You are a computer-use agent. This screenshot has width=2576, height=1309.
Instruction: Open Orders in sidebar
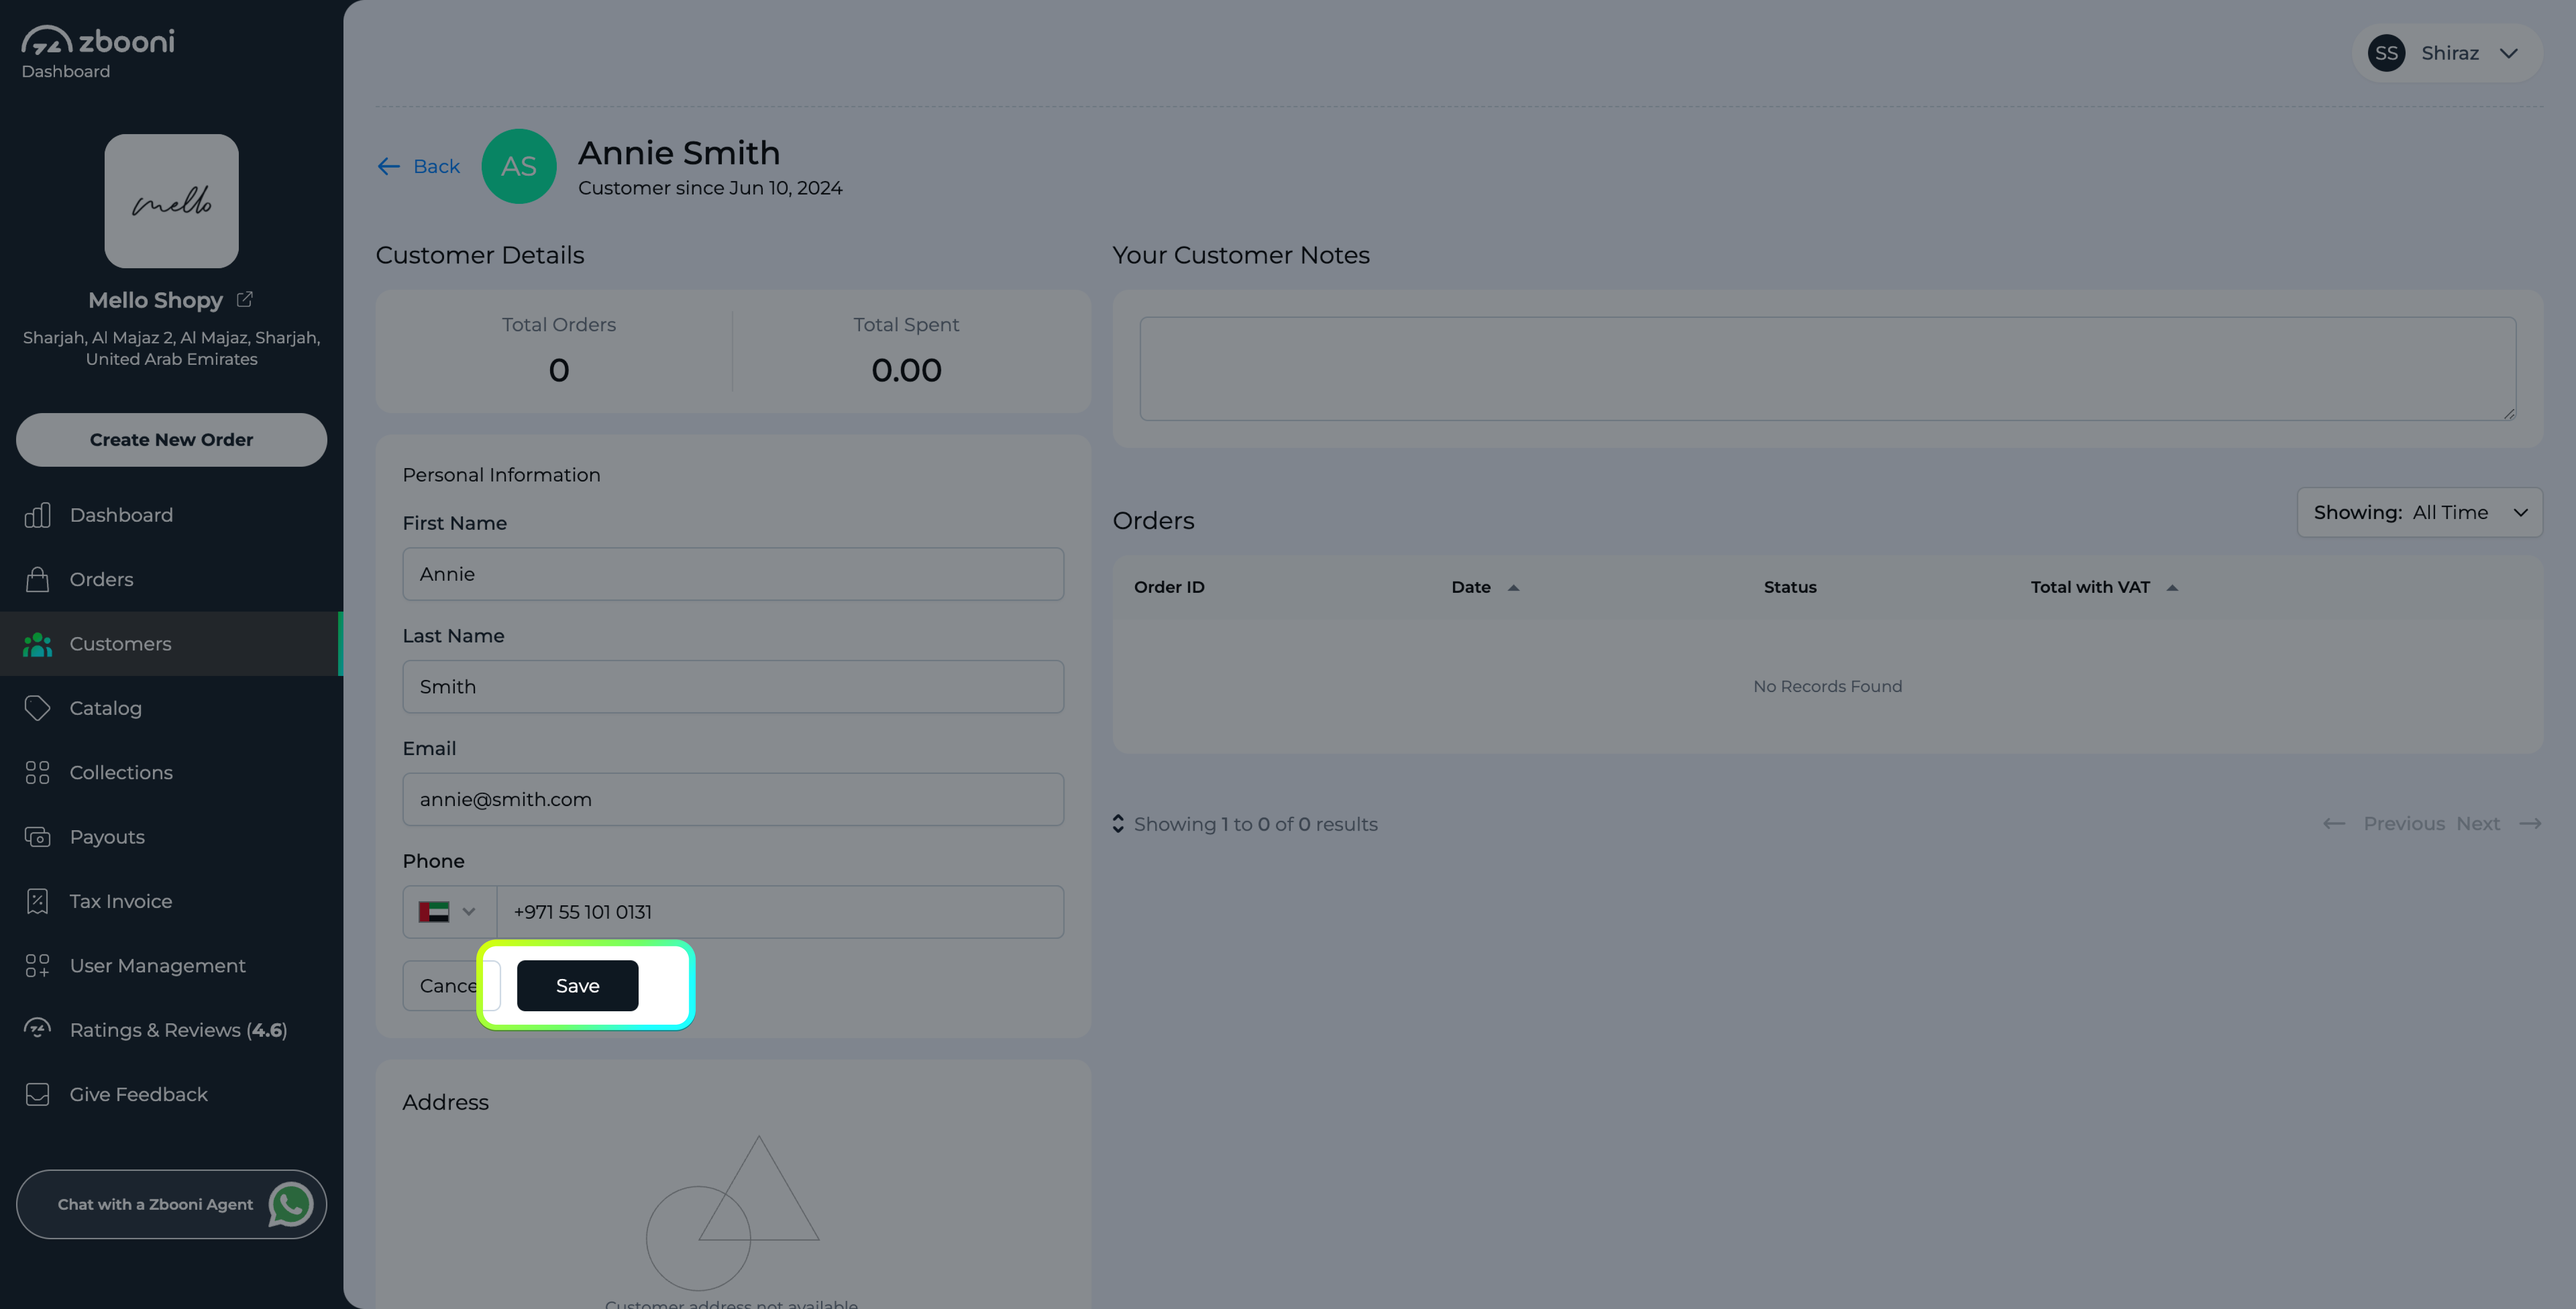(171, 579)
